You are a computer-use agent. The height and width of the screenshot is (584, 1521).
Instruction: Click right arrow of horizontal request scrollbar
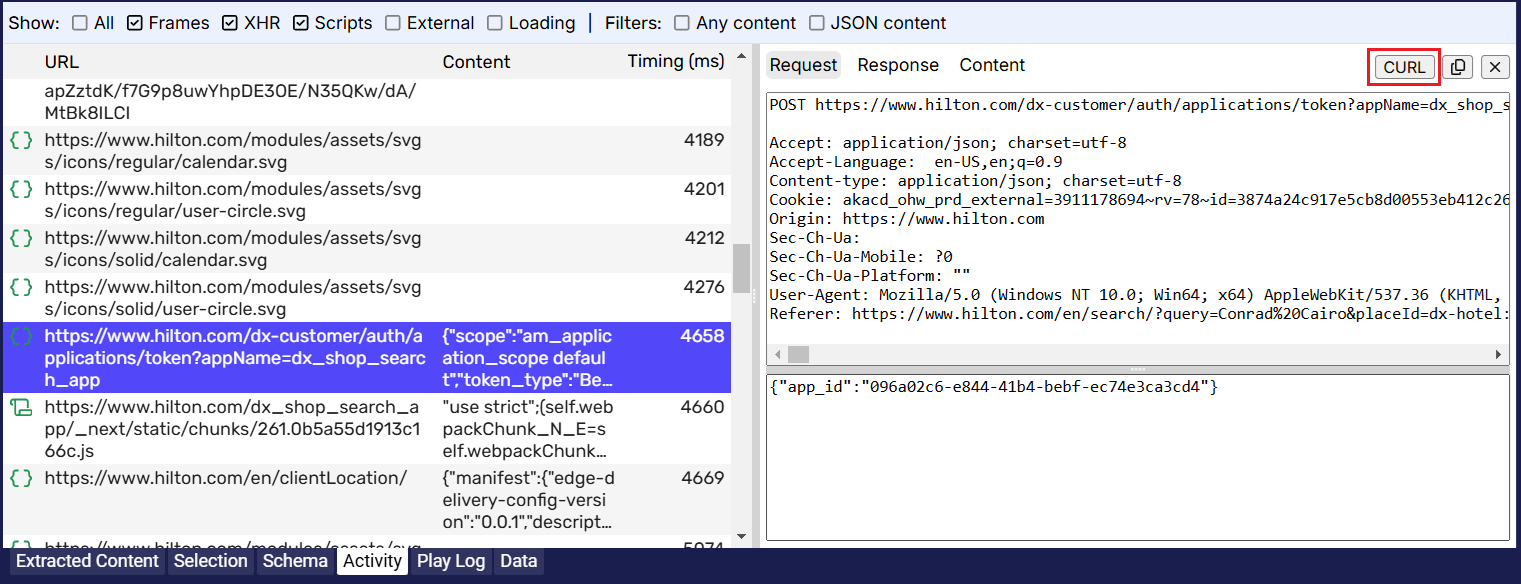click(x=1498, y=355)
